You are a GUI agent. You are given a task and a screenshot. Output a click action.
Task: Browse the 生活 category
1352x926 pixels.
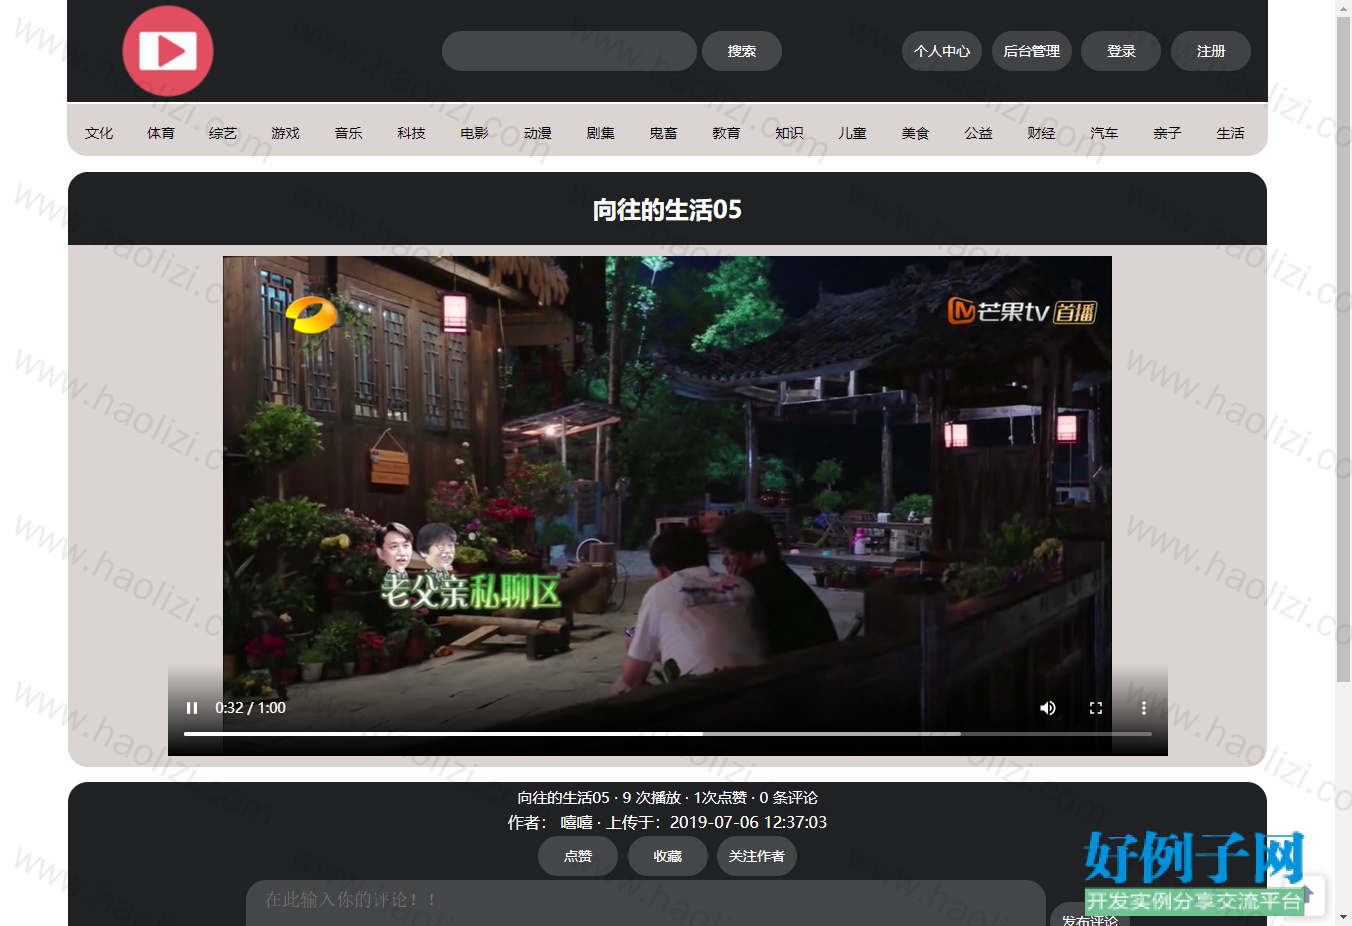pos(1230,133)
